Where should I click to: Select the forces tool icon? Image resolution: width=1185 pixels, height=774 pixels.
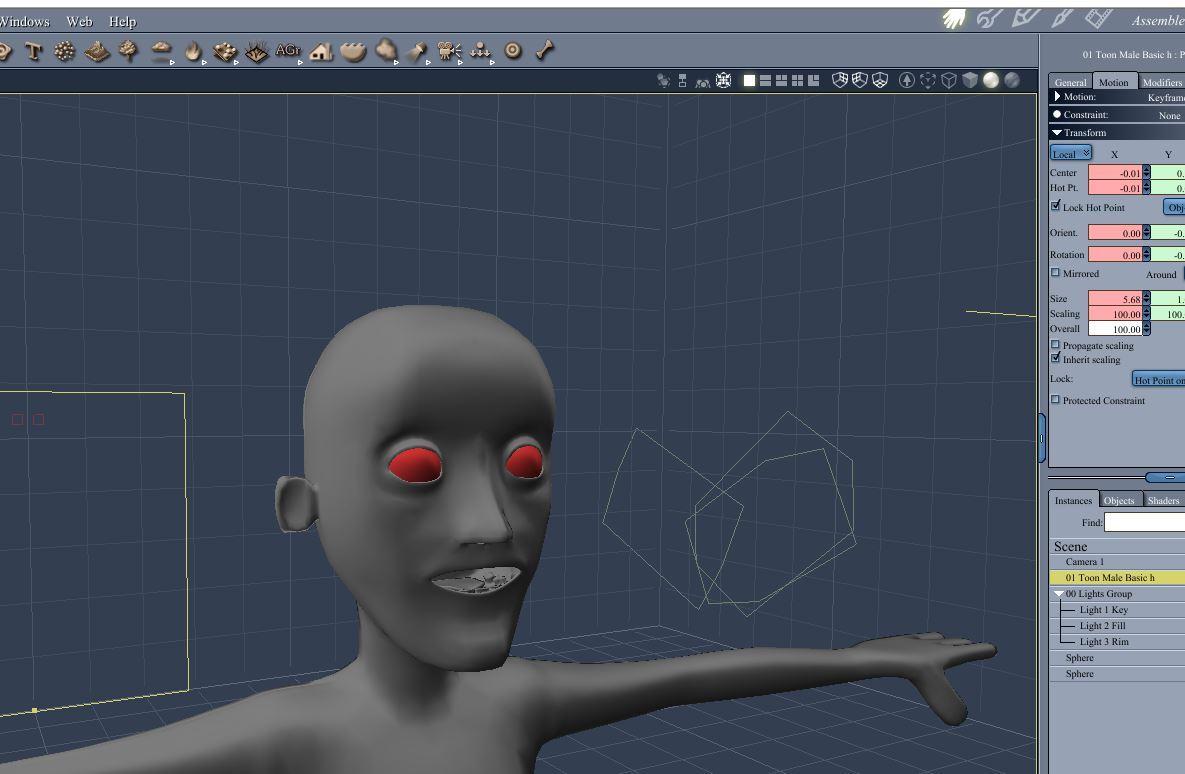coord(481,51)
